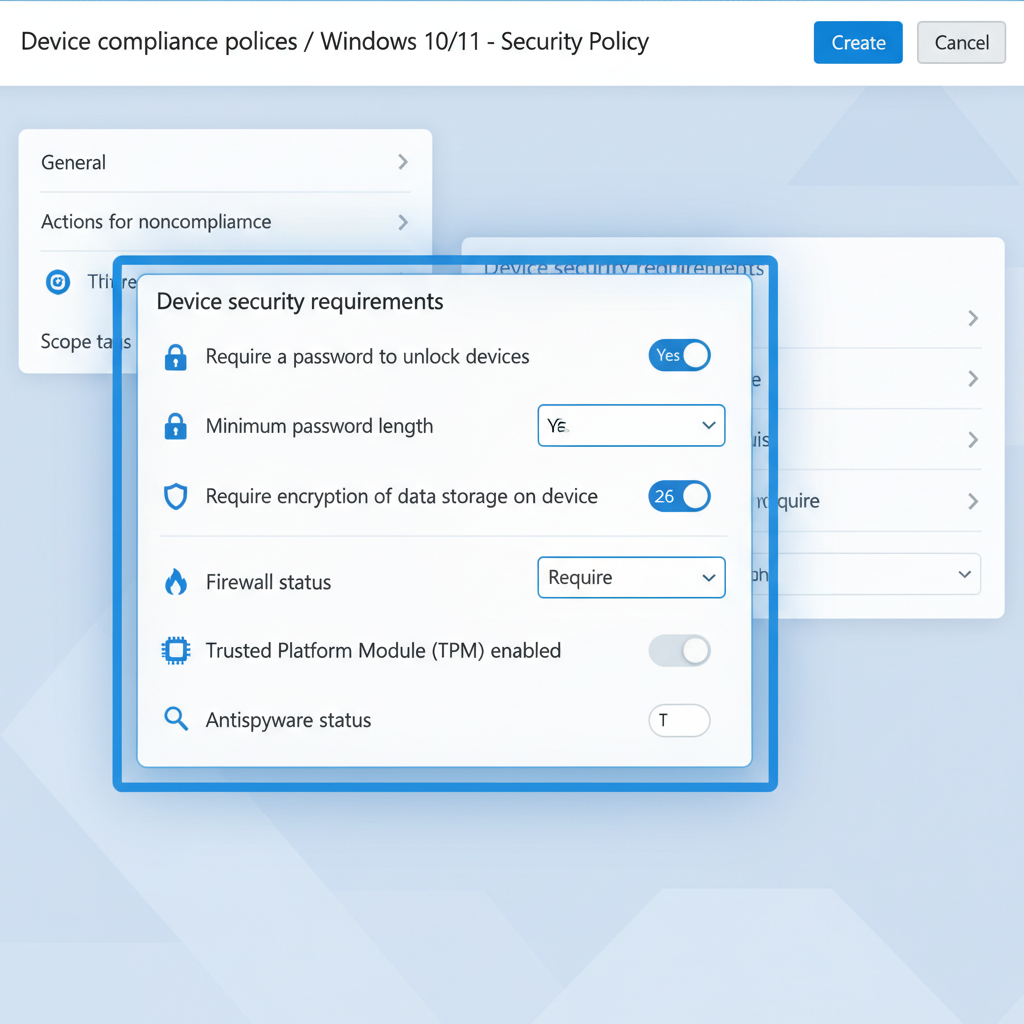Click lock icon beside Require a password
This screenshot has width=1024, height=1024.
(x=175, y=357)
